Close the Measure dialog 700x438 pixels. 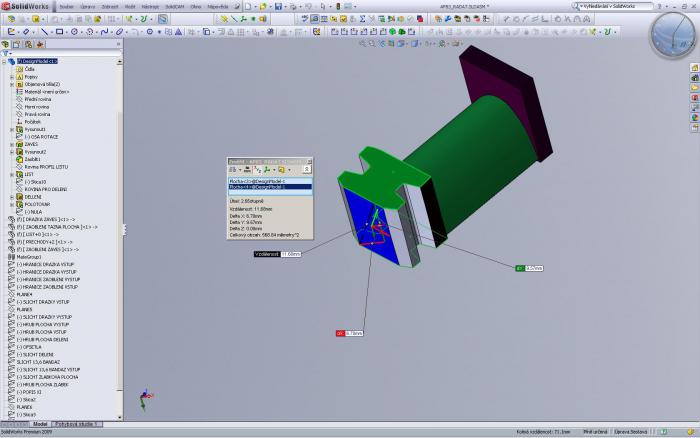tap(309, 160)
